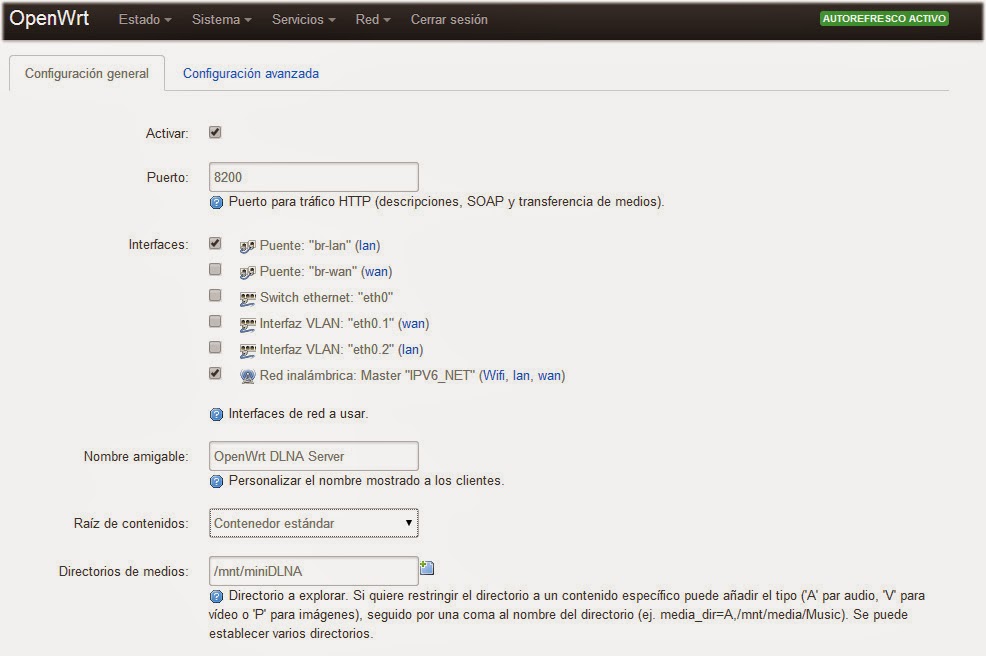Click the Puerto input field

(x=313, y=177)
